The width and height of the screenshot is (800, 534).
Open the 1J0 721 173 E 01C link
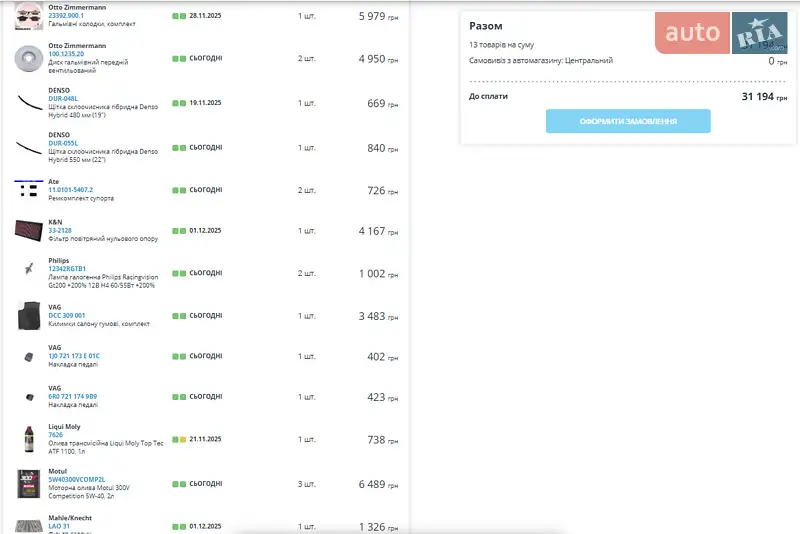click(x=74, y=356)
